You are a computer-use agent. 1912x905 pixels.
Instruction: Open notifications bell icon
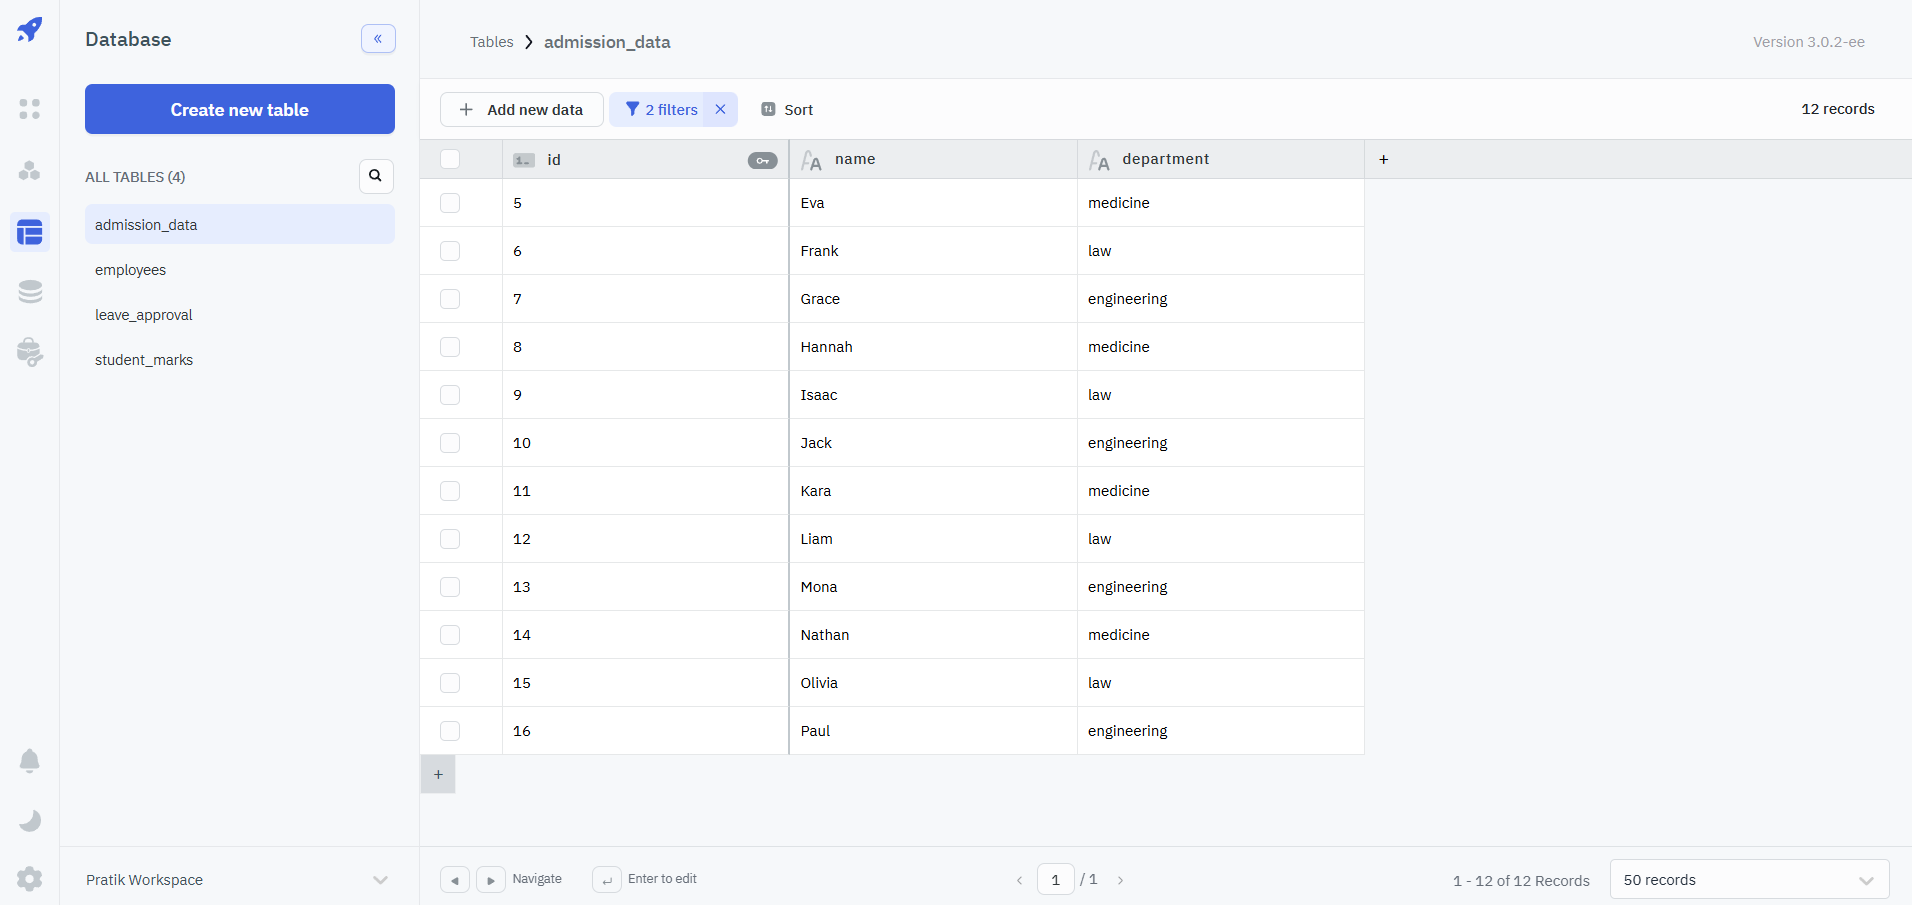30,761
